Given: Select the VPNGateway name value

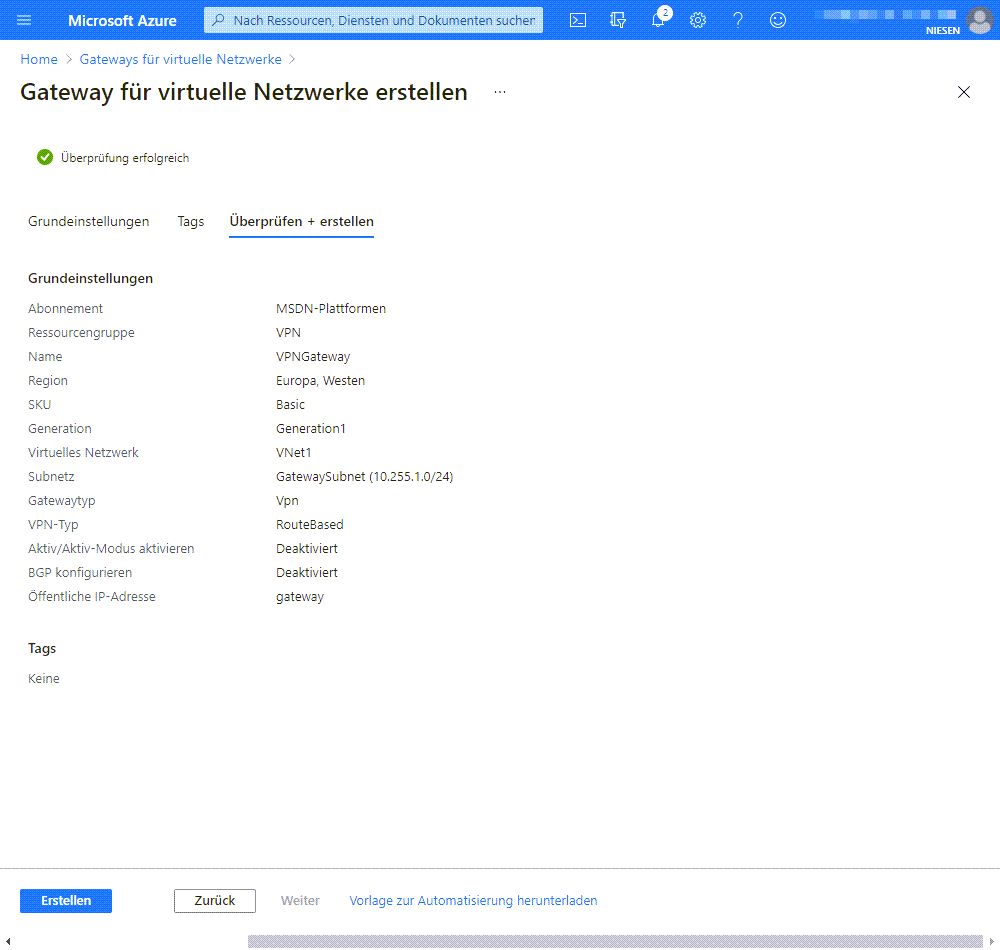Looking at the screenshot, I should coord(313,356).
